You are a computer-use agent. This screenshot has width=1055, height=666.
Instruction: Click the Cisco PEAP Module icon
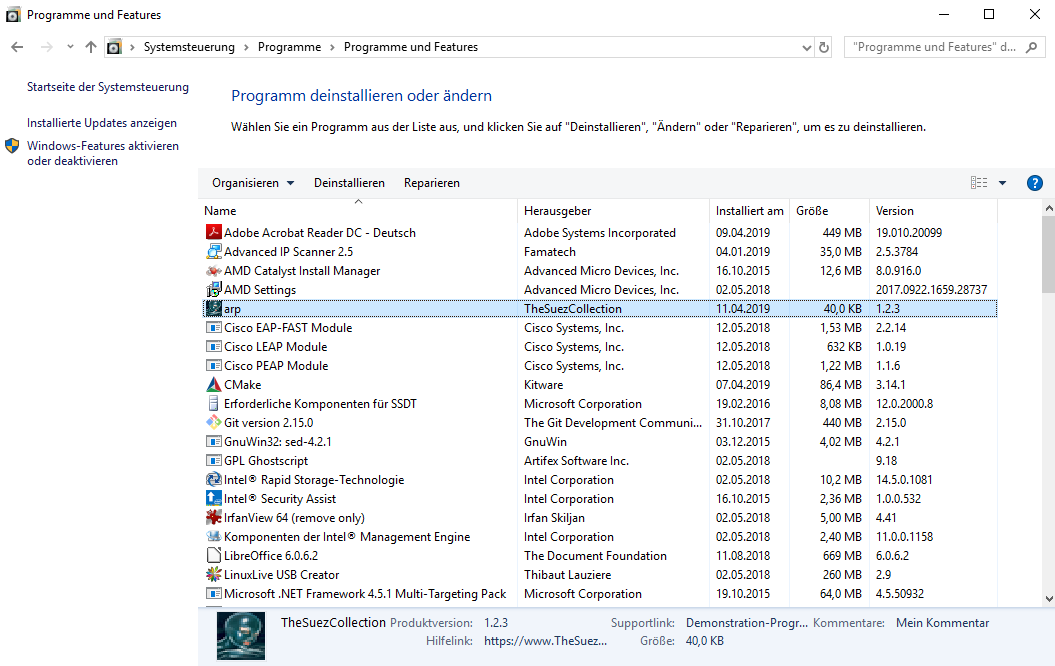coord(213,365)
